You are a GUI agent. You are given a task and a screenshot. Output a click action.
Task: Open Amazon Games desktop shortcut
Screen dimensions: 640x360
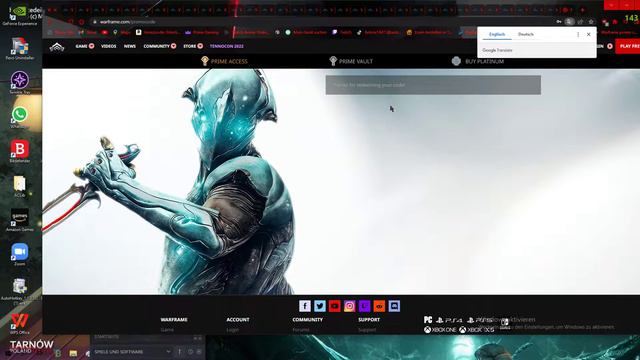pos(20,220)
